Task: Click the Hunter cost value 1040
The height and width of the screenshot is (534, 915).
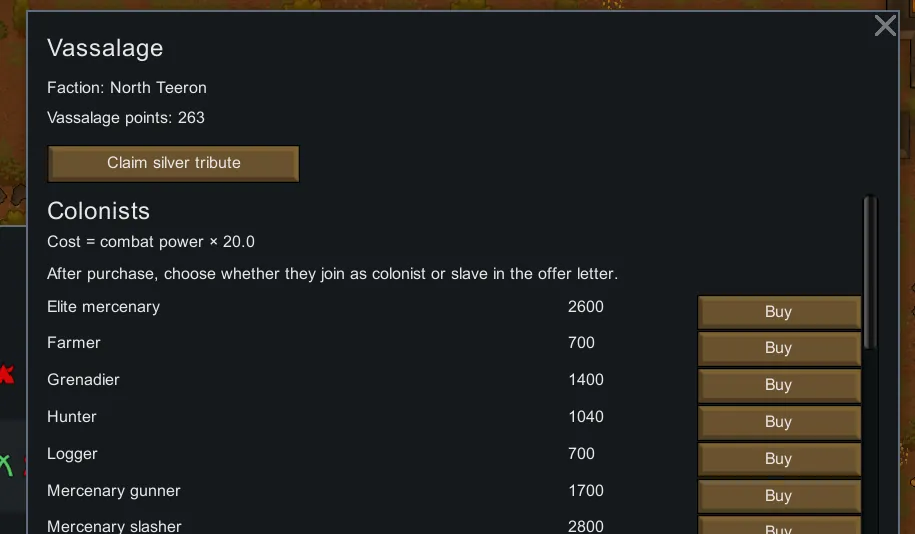Action: point(585,417)
